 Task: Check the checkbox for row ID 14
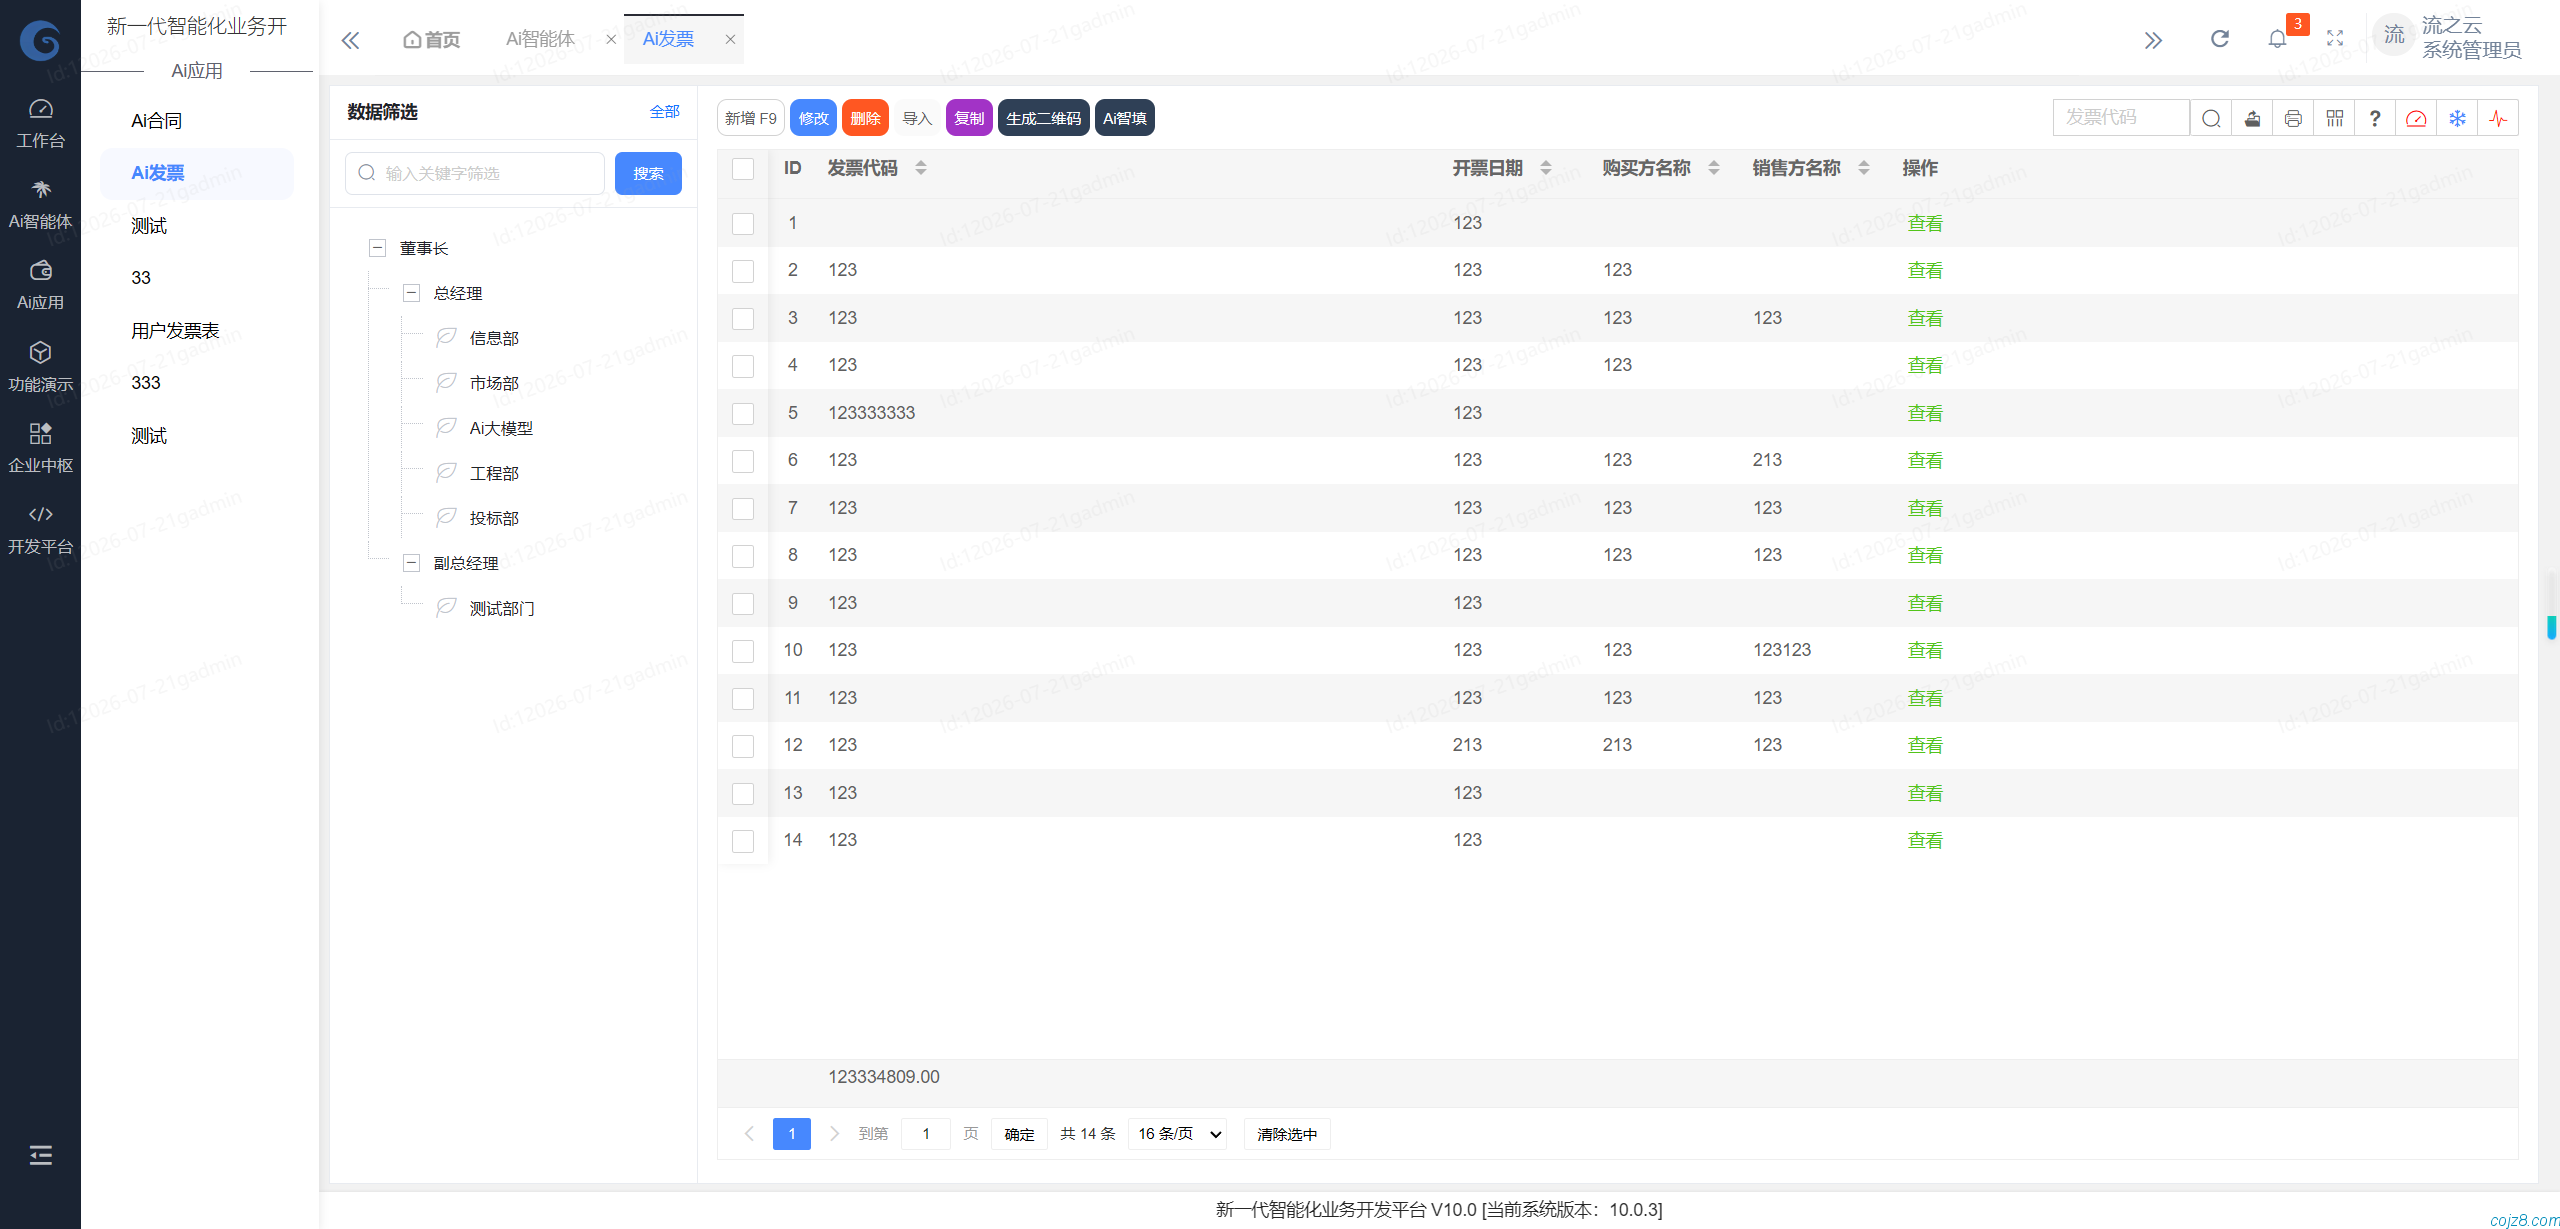tap(743, 840)
